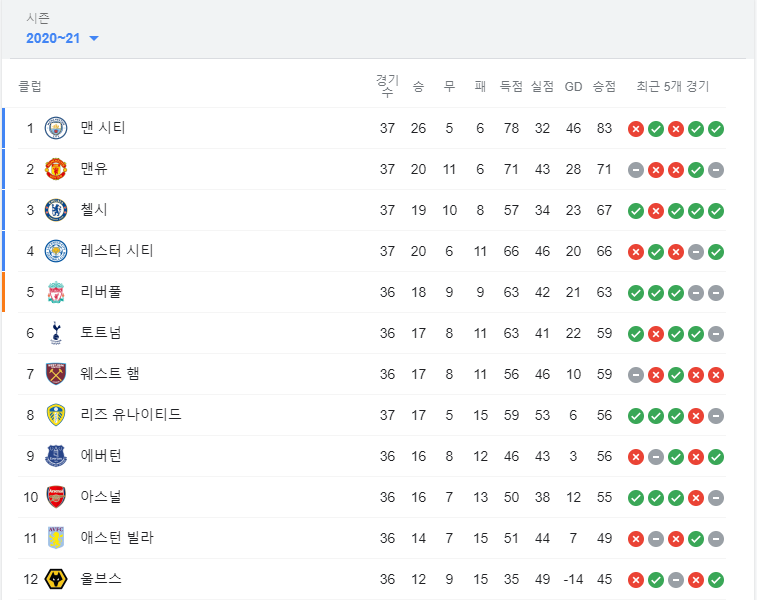757x600 pixels.
Task: Click the 최근 5개 경기 column header
Action: click(673, 86)
